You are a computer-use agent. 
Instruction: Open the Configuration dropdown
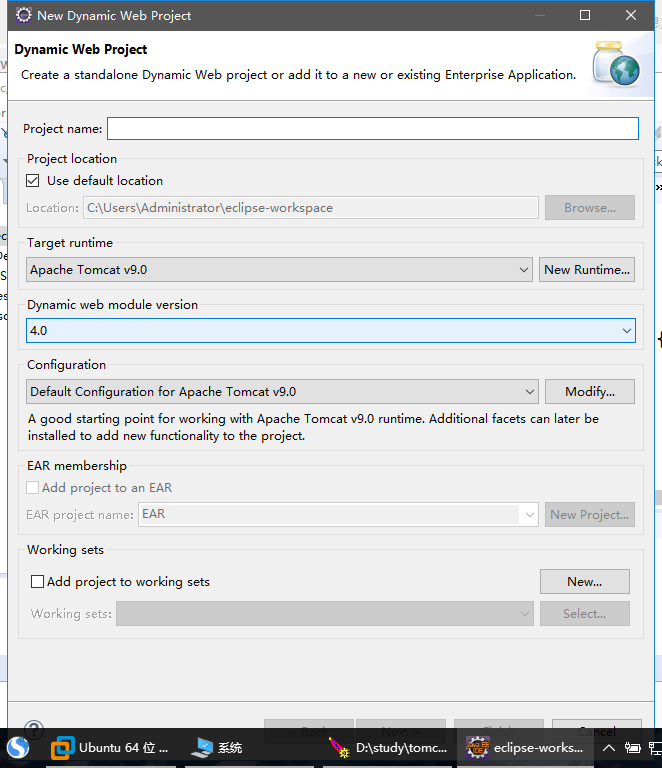(282, 391)
